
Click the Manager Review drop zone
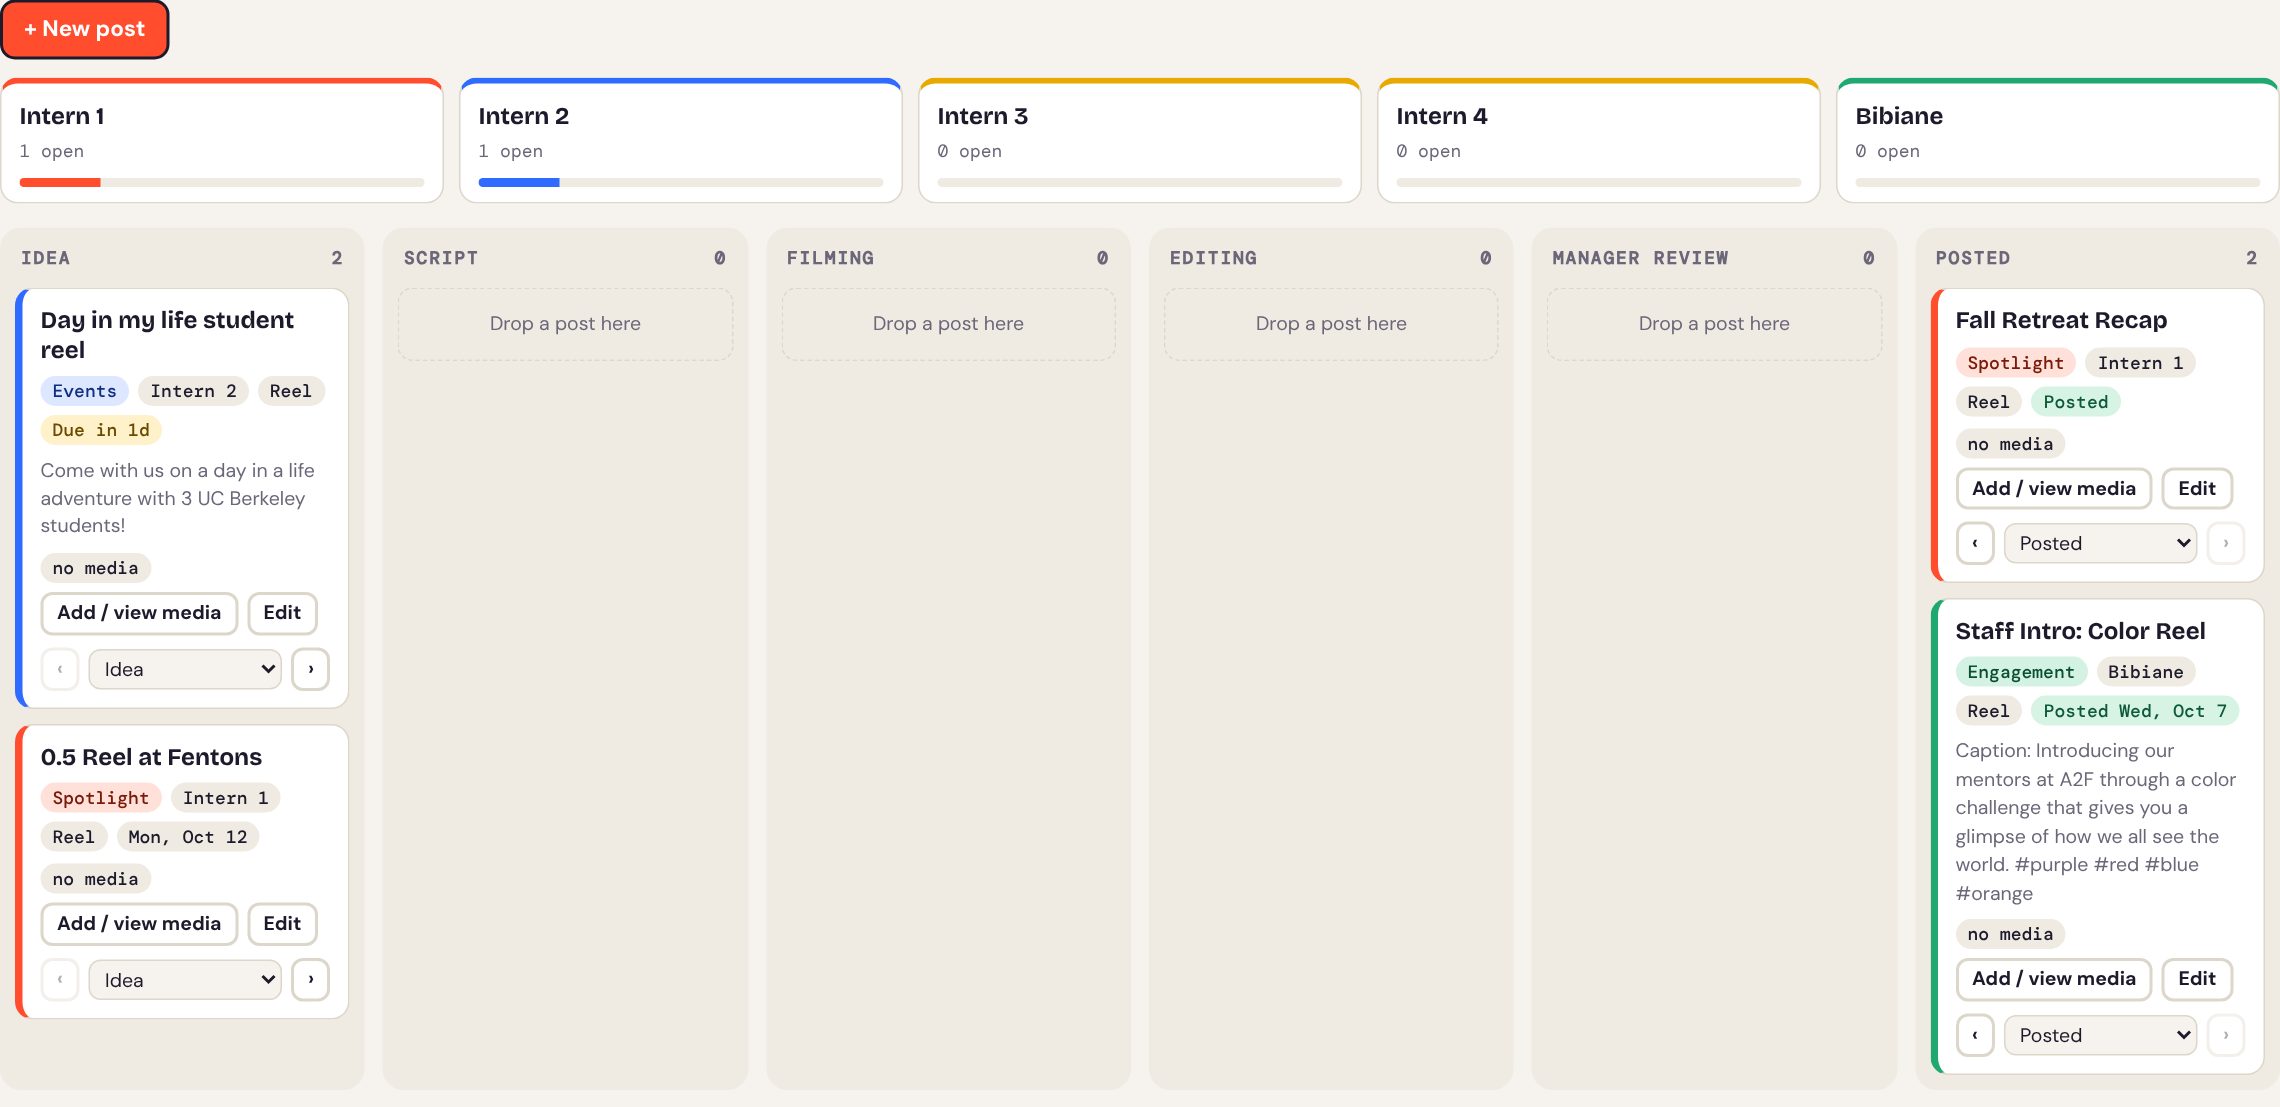point(1714,324)
